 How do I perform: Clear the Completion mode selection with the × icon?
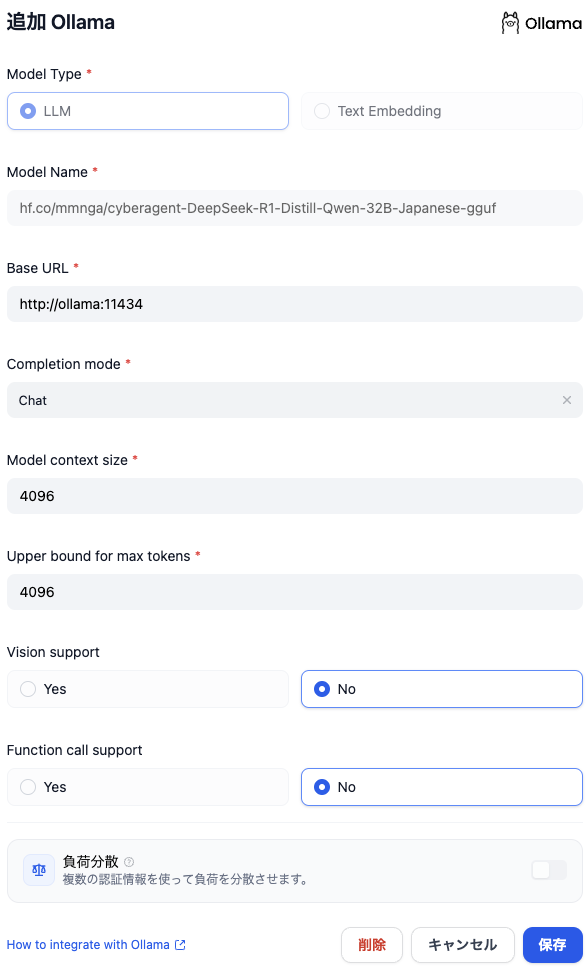(567, 399)
